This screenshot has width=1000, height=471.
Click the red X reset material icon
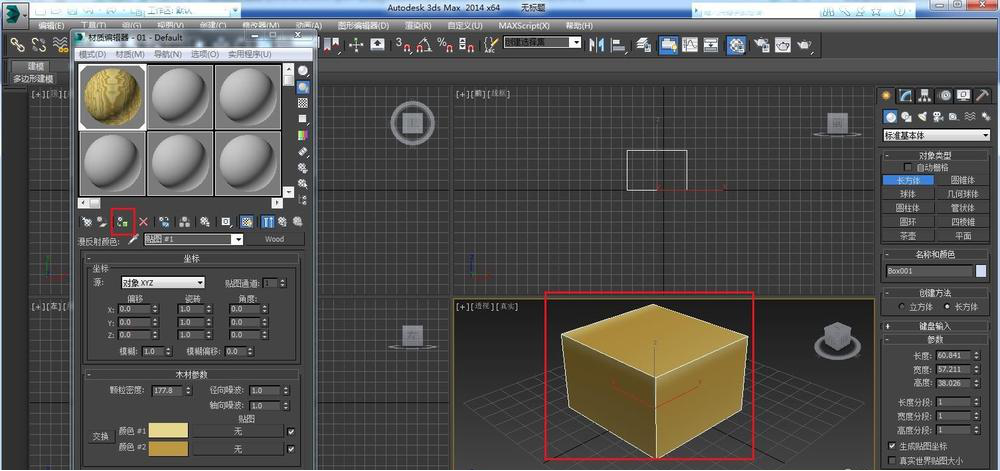(x=143, y=221)
